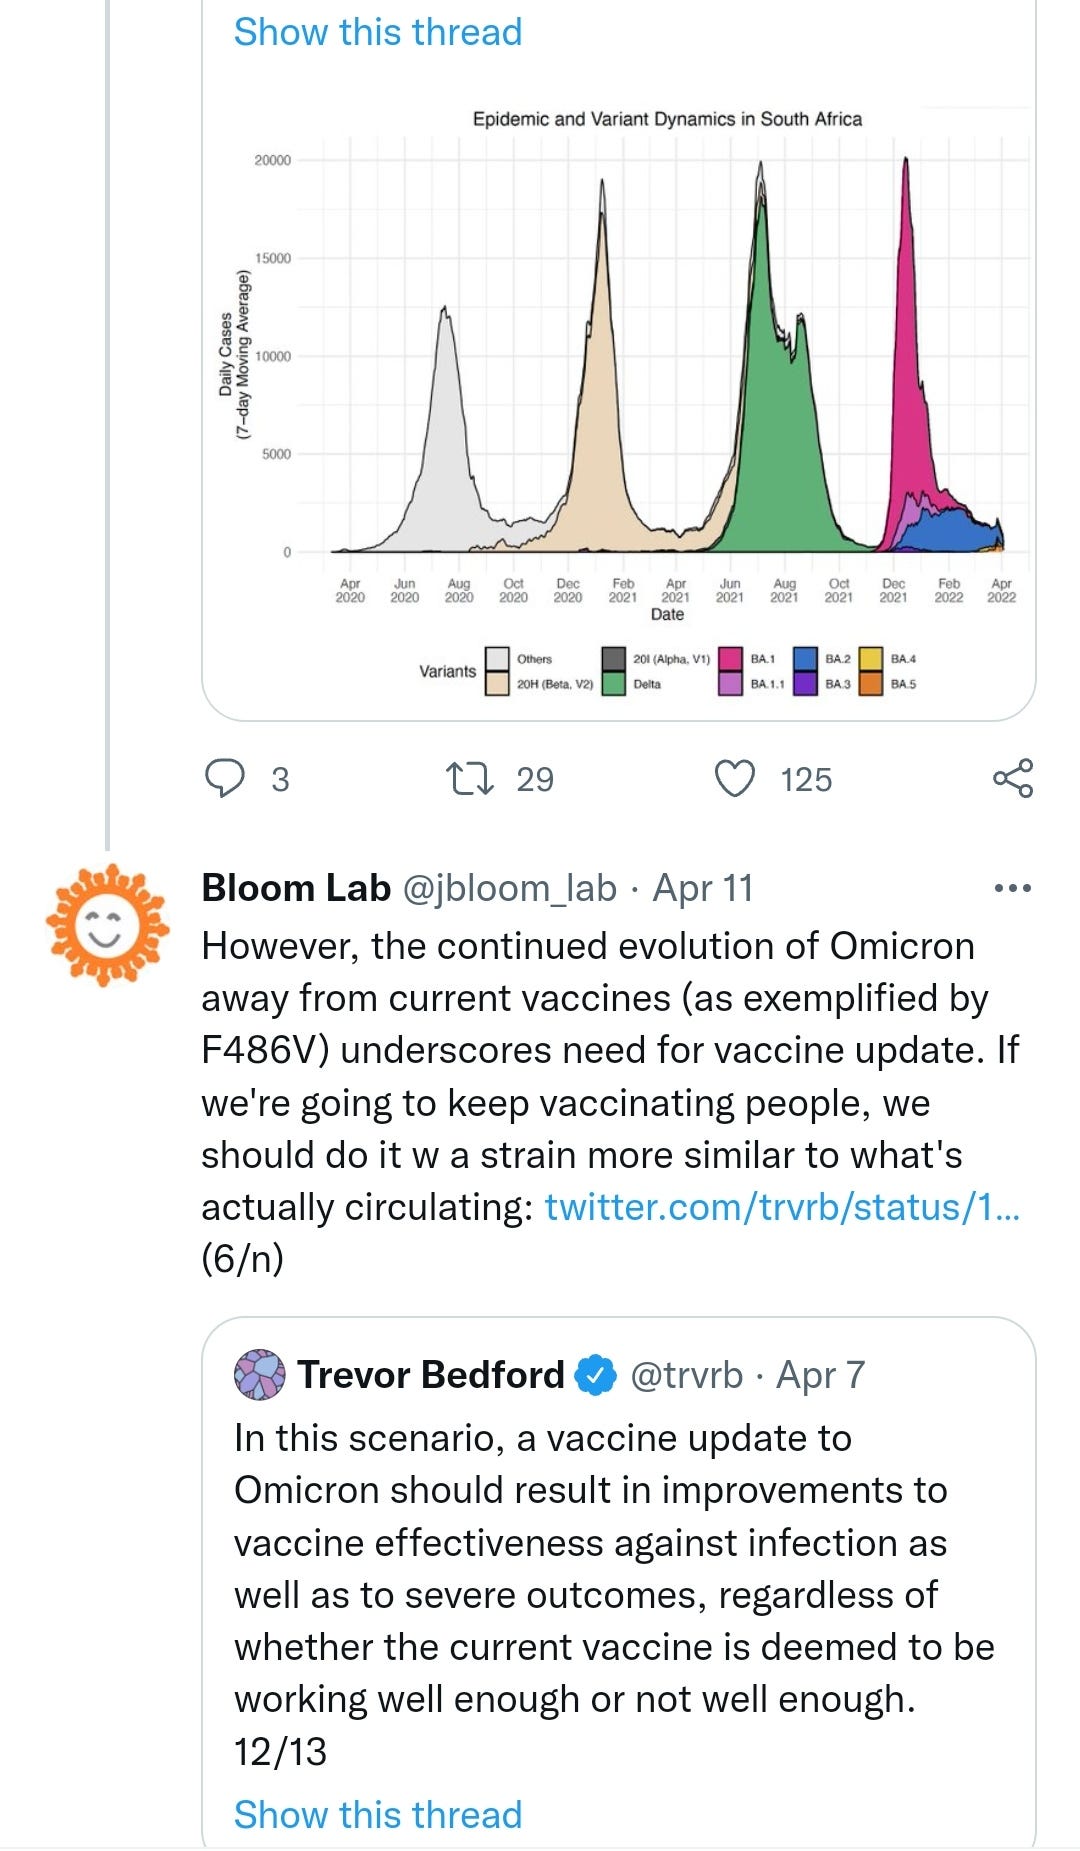The height and width of the screenshot is (1851, 1080).
Task: Open the share icon for the tweet
Action: click(1013, 778)
